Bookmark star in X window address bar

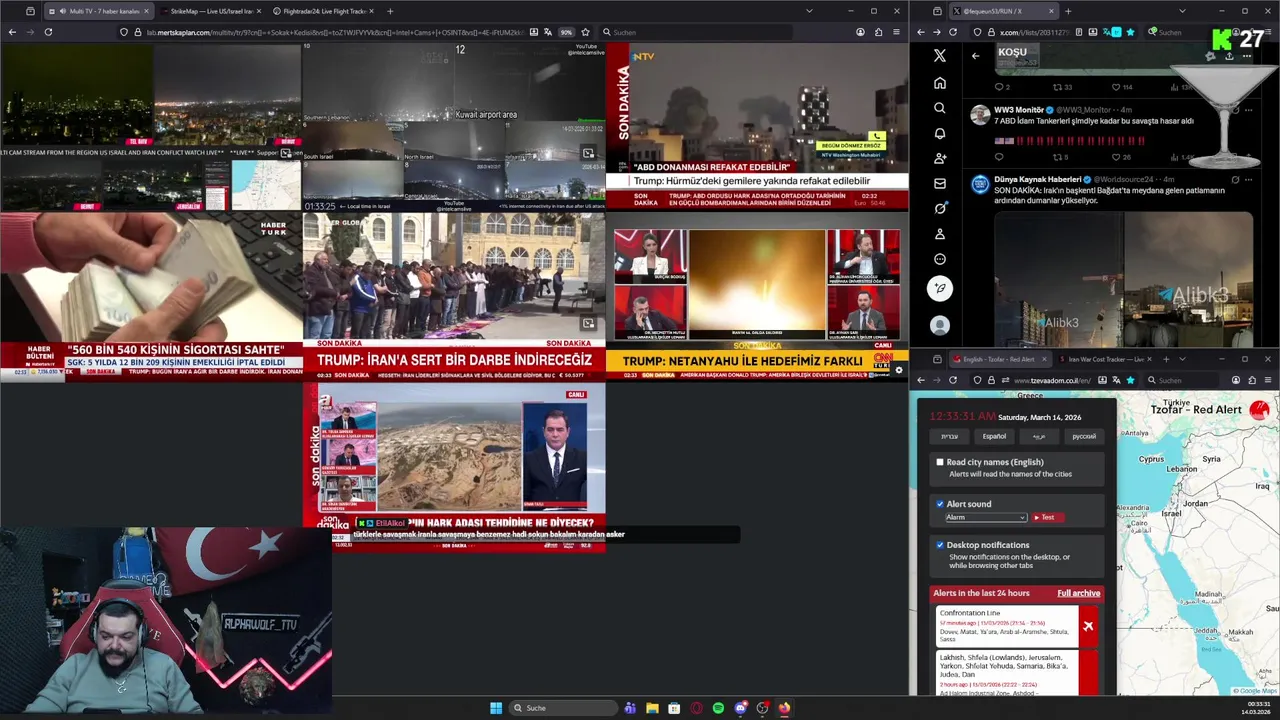[x=1130, y=32]
